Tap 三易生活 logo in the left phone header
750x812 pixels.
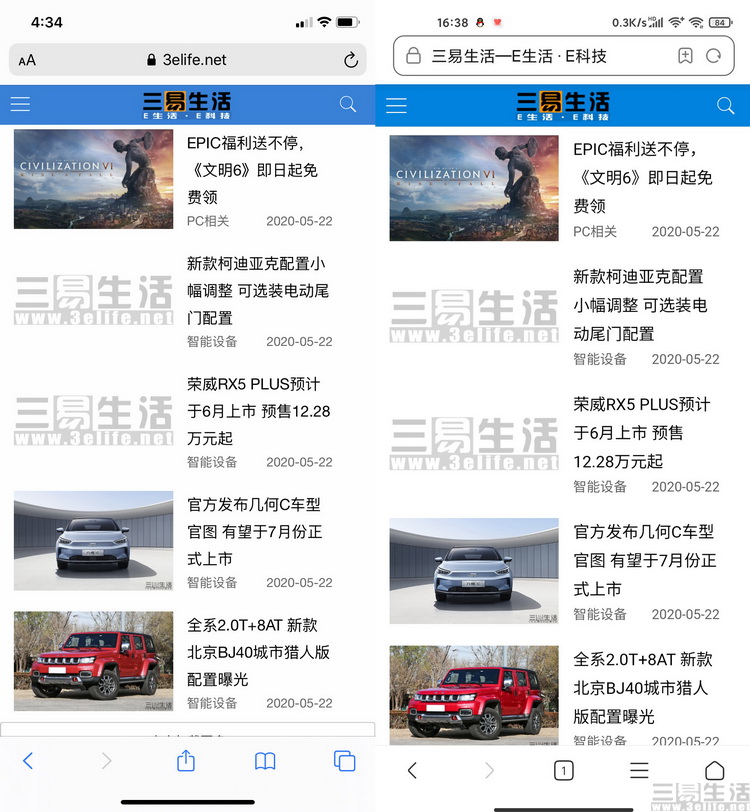coord(187,105)
